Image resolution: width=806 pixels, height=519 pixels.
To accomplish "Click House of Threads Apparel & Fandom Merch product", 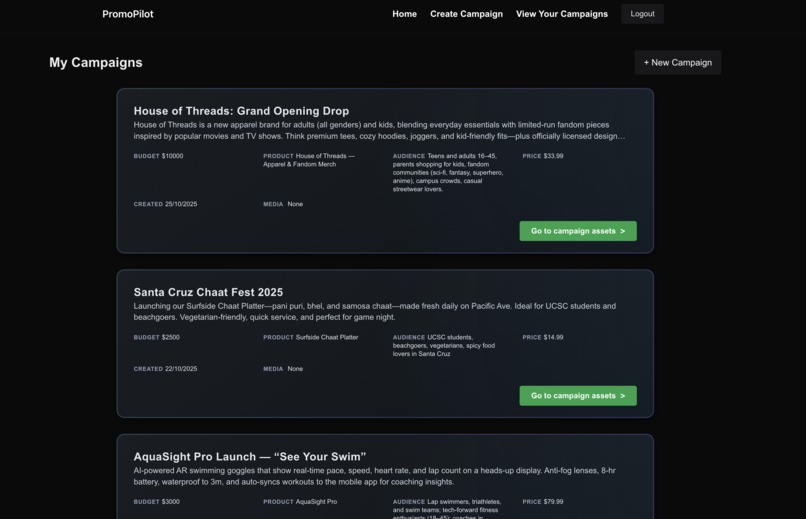I will pos(309,160).
